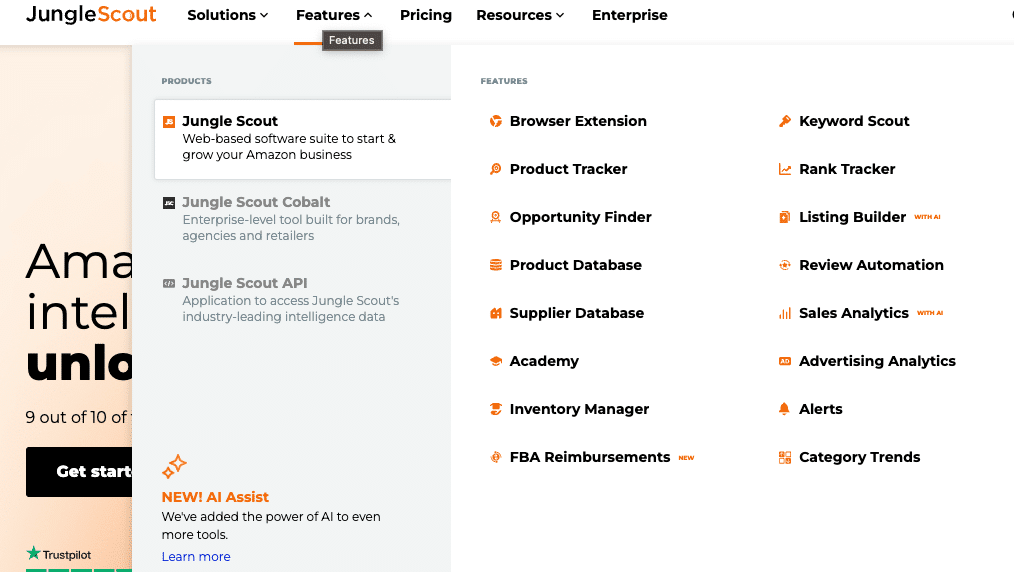Click the WITH AI badge by Sales Analytics
The width and height of the screenshot is (1014, 572).
pyautogui.click(x=930, y=313)
